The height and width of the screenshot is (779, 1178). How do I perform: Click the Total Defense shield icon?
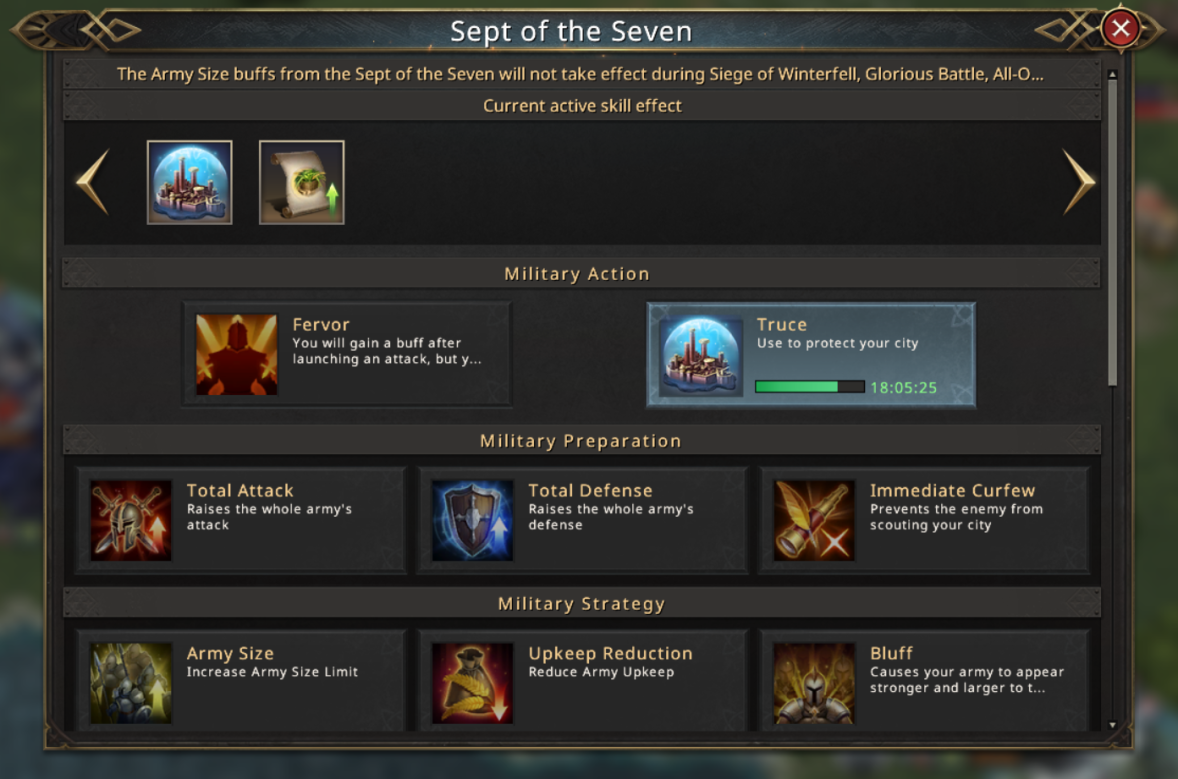(x=472, y=520)
